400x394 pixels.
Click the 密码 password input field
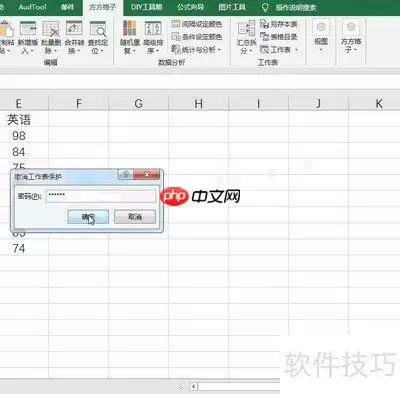[x=101, y=196]
